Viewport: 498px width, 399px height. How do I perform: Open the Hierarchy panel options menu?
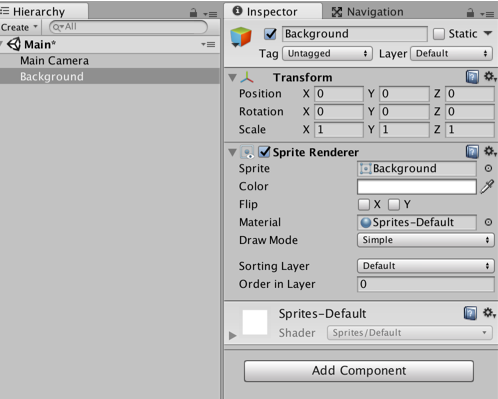coord(210,14)
